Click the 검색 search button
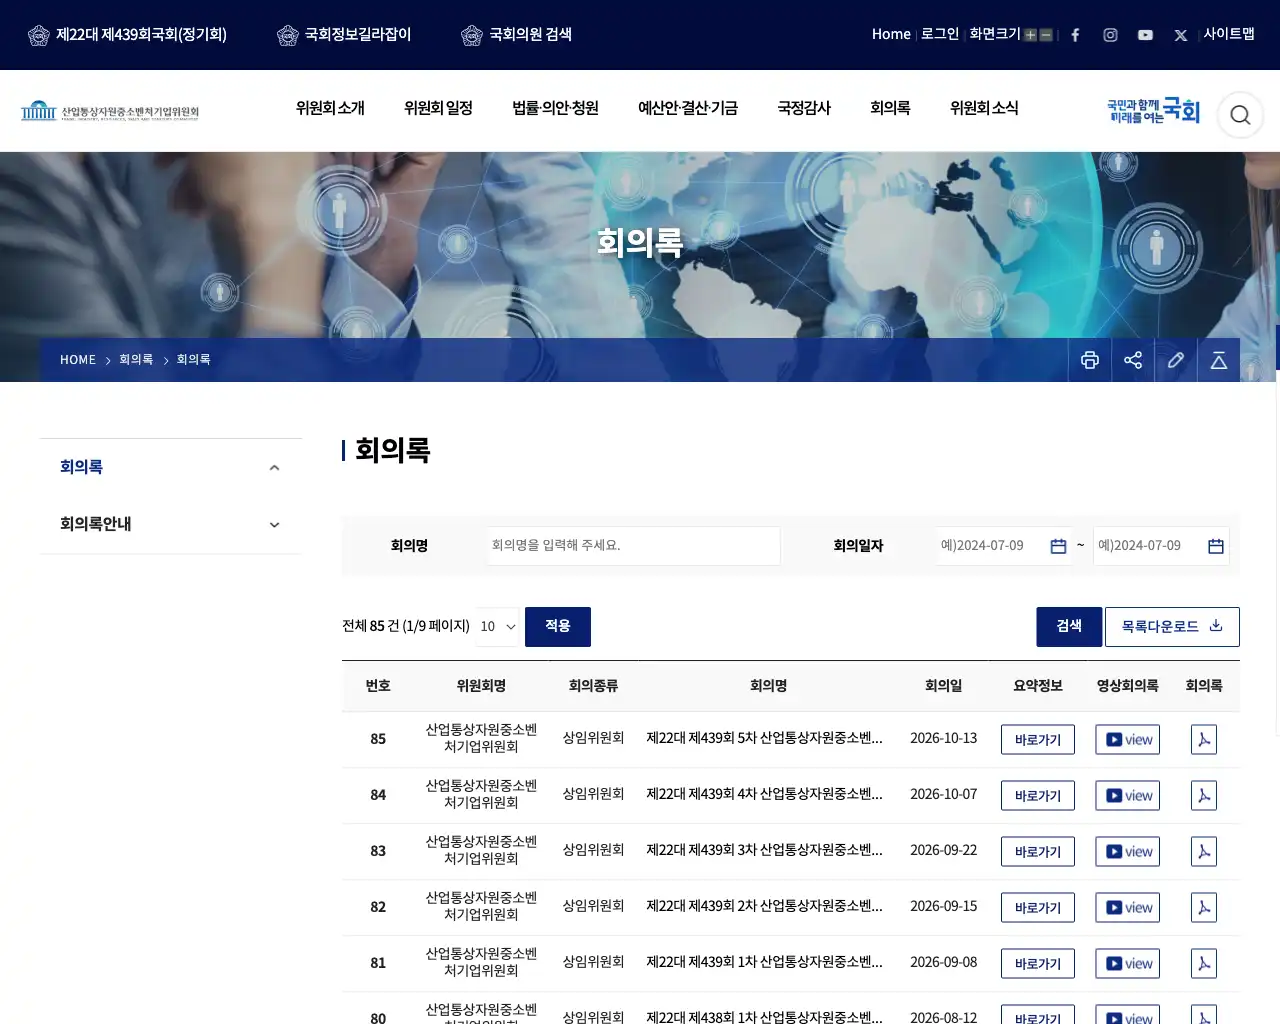This screenshot has height=1024, width=1280. tap(1069, 627)
